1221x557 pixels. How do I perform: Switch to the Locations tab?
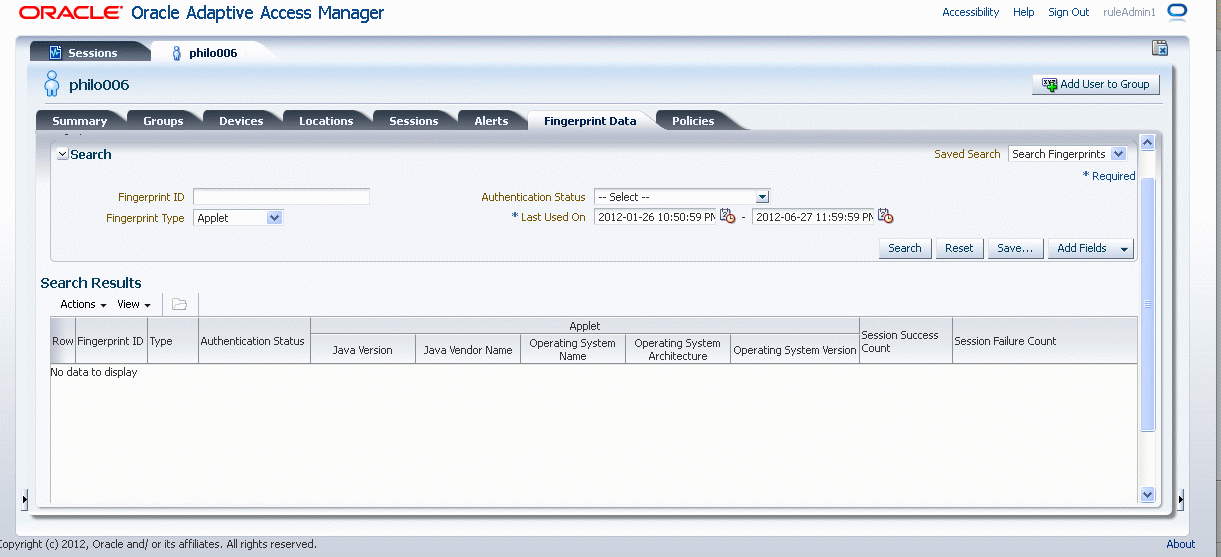point(326,121)
